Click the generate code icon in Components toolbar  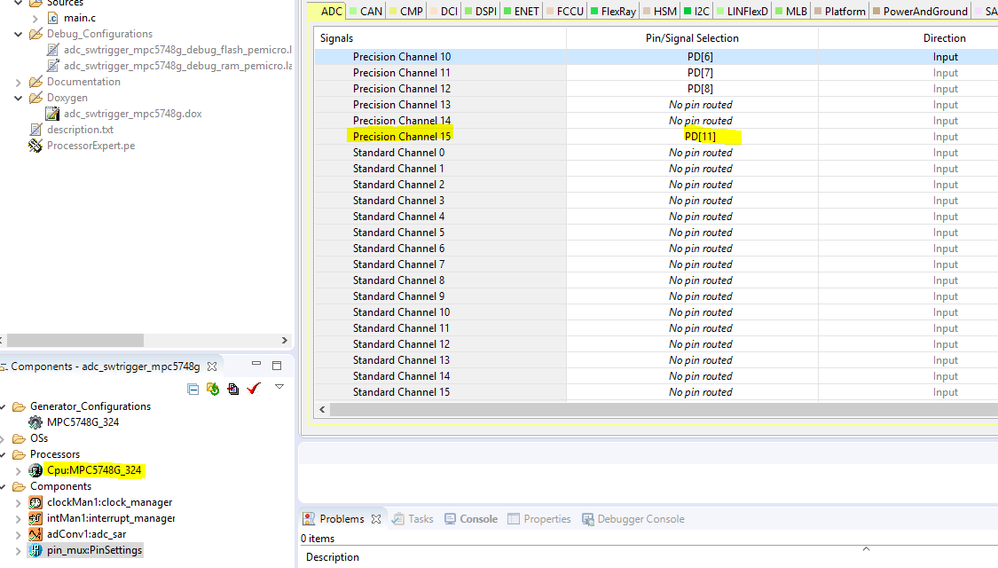pyautogui.click(x=233, y=388)
